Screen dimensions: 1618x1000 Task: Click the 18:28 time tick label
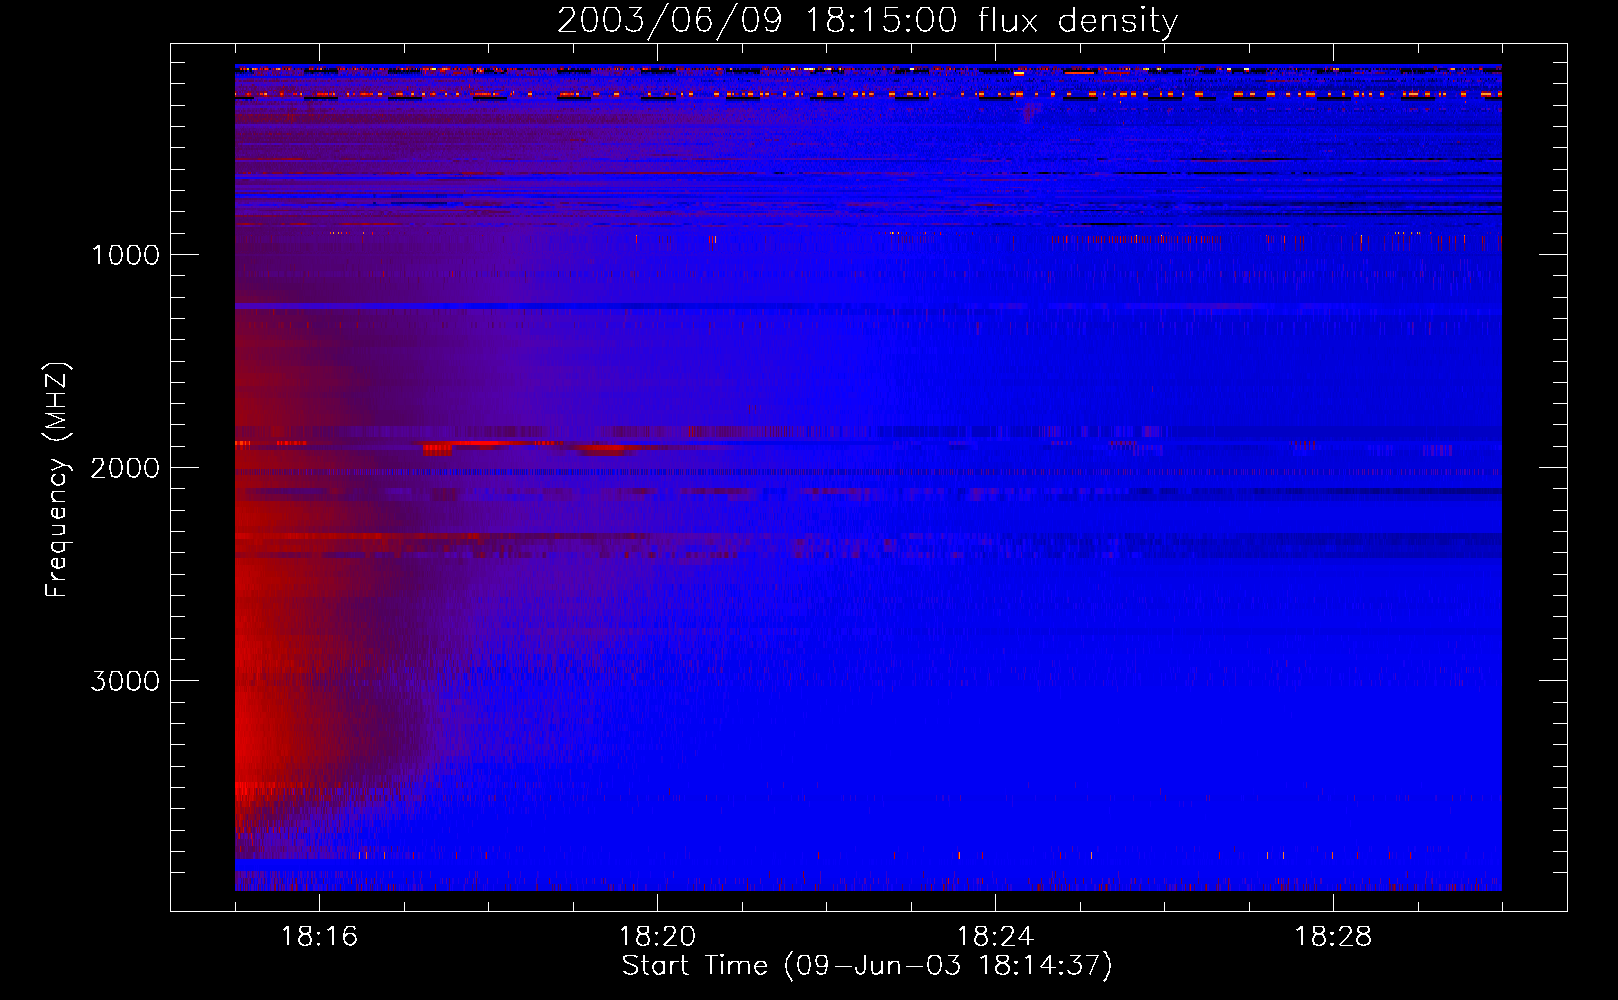click(1333, 937)
